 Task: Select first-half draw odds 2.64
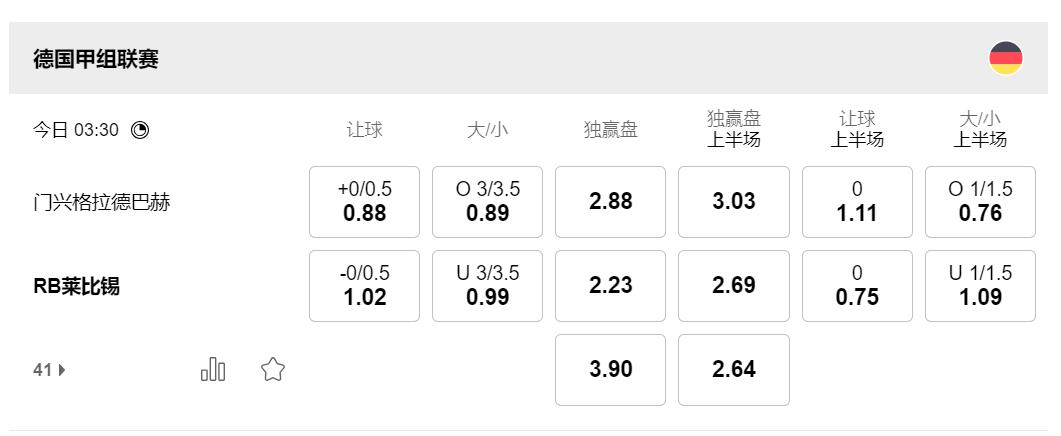point(733,370)
